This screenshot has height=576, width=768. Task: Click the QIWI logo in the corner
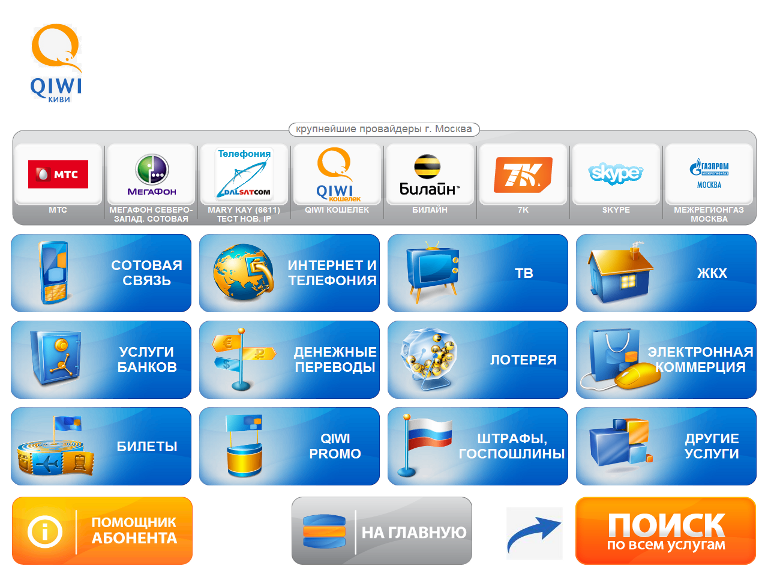[56, 63]
